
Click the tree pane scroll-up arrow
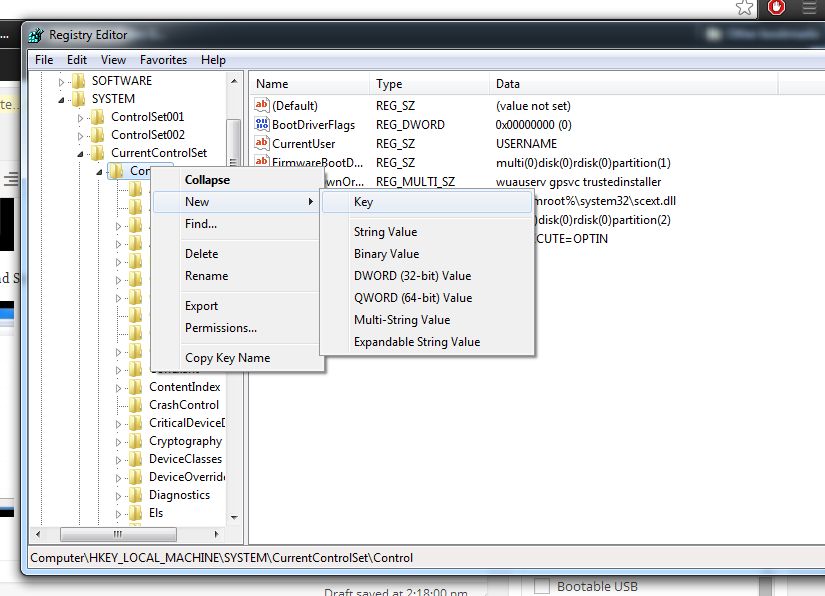click(234, 81)
